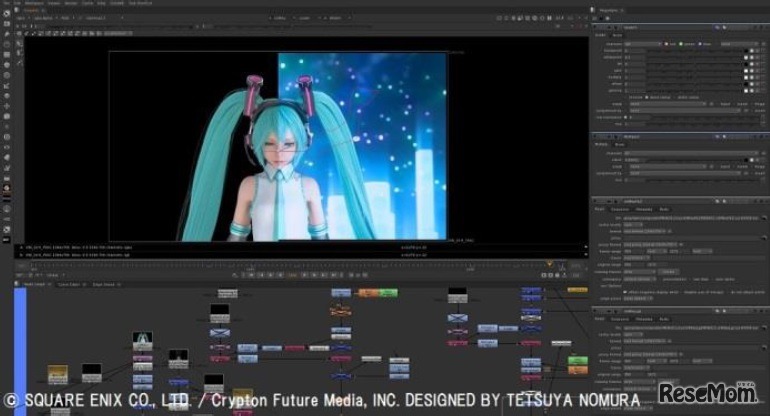Toggle the black clamp checkbox
Viewport: 770px width, 416px height.
[647, 97]
